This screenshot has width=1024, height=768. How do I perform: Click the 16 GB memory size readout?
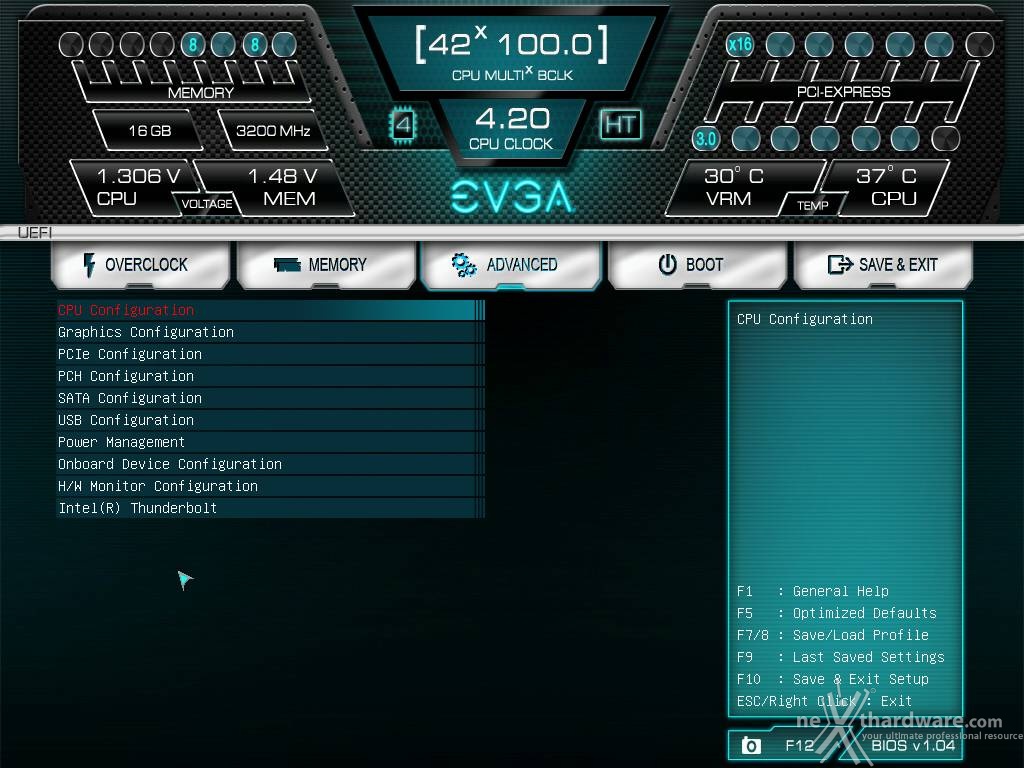coord(150,131)
